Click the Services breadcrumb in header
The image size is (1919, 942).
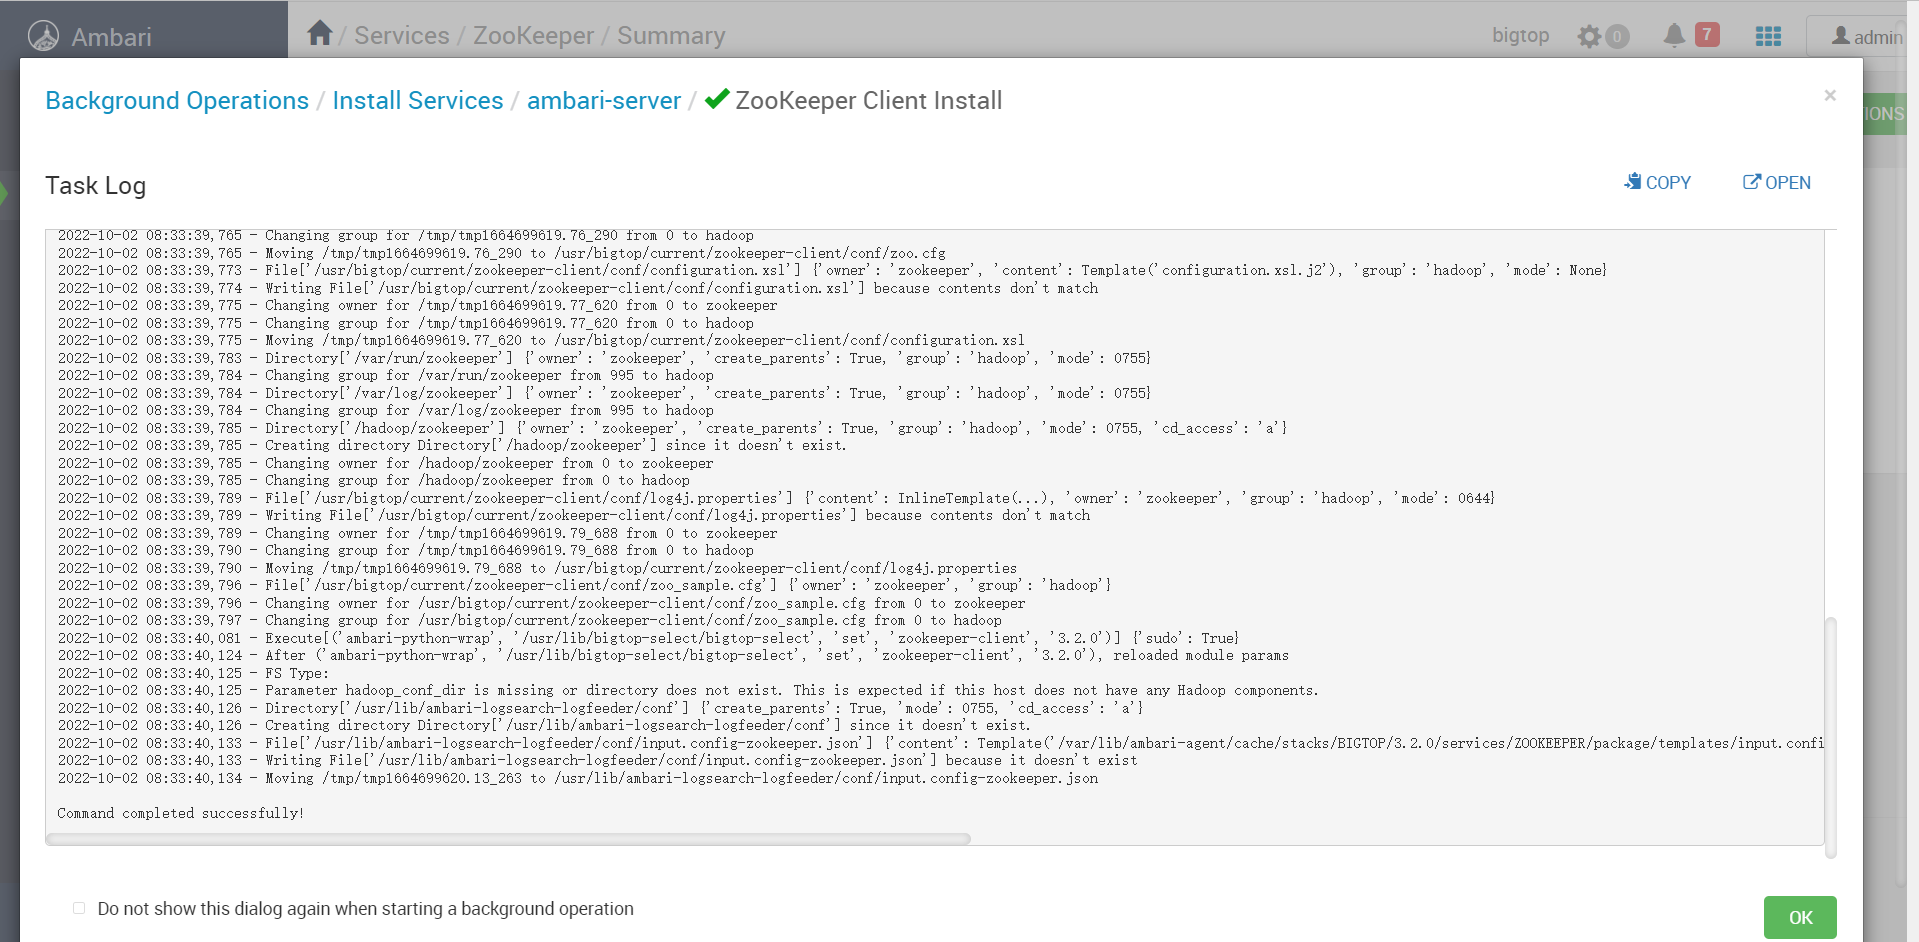(x=402, y=36)
